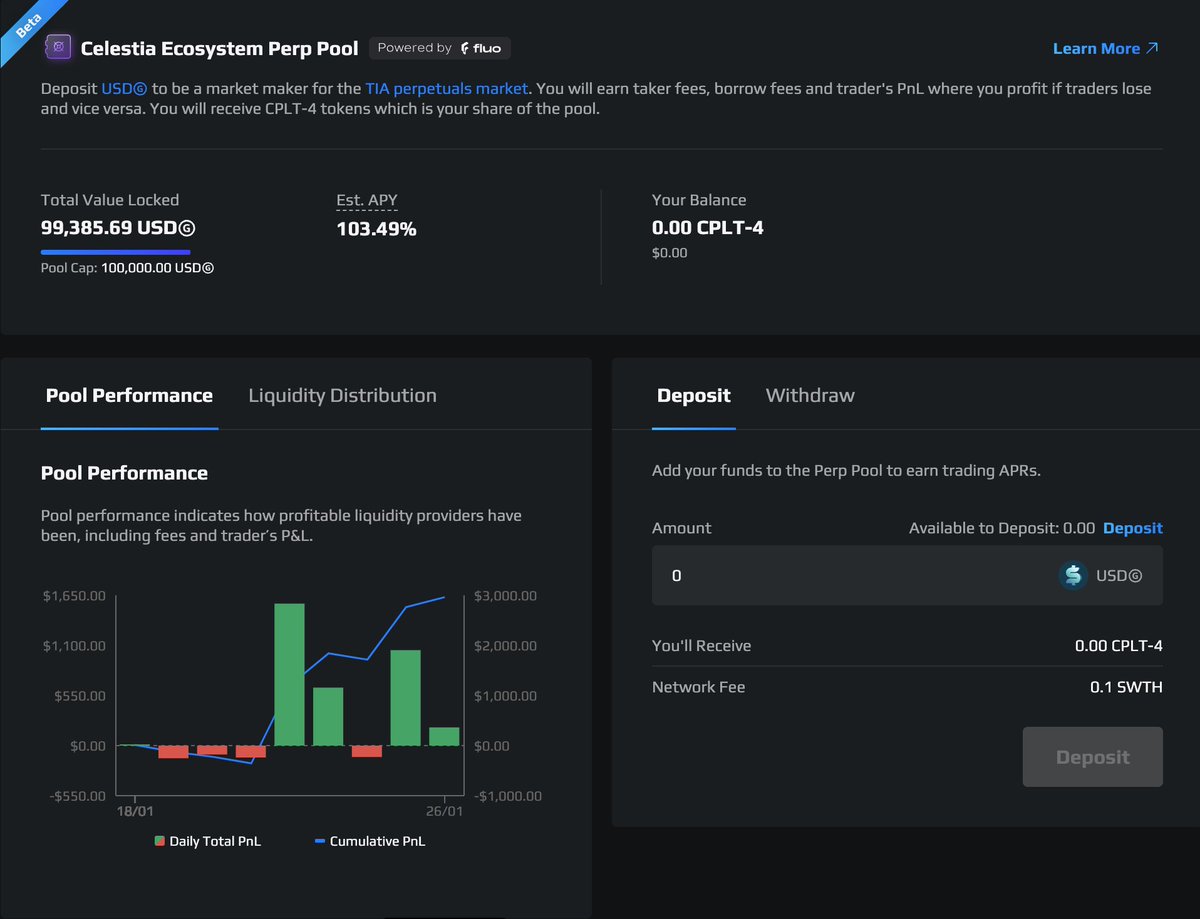Image resolution: width=1200 pixels, height=919 pixels.
Task: Click the Daily Total PnL legend swatch
Action: pos(159,841)
